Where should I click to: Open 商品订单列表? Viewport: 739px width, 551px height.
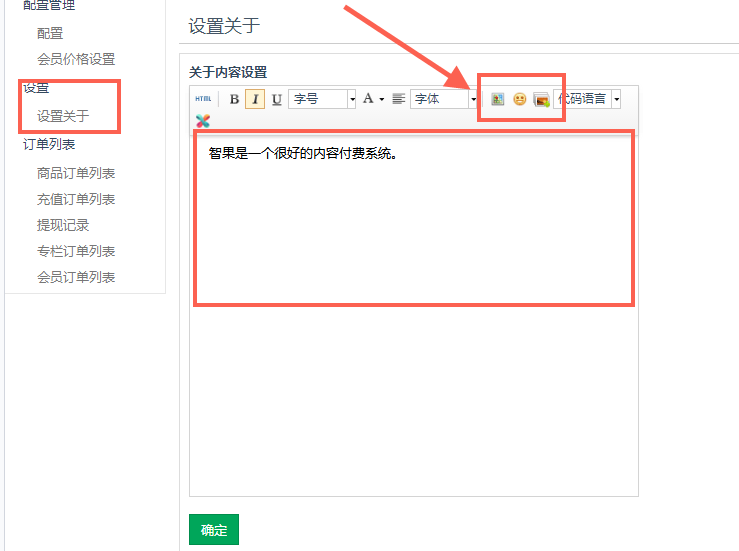76,173
